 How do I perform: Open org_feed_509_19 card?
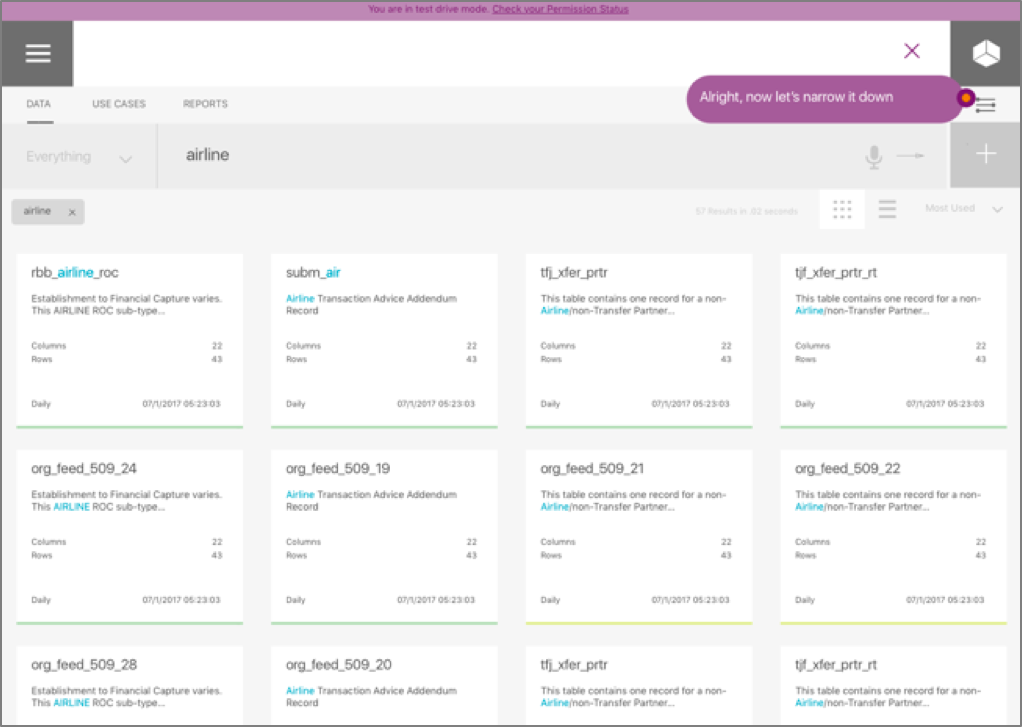384,537
